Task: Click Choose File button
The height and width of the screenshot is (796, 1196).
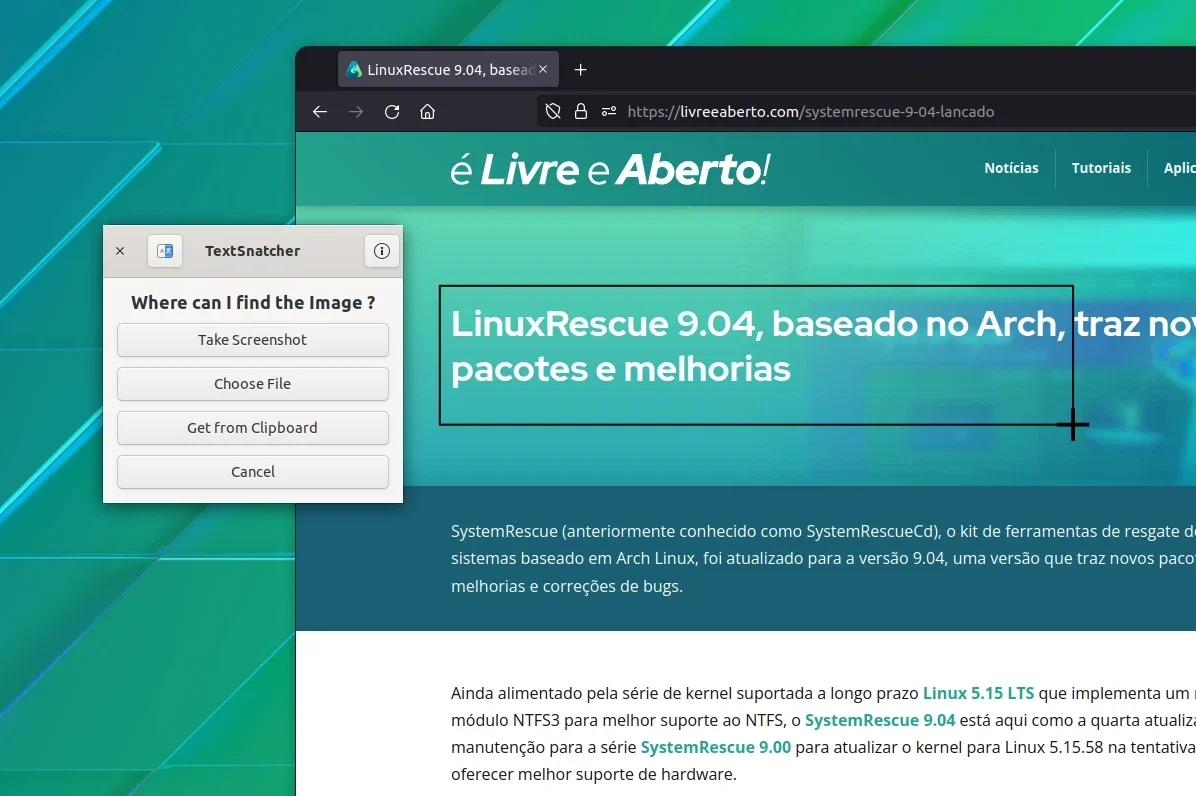Action: coord(252,384)
